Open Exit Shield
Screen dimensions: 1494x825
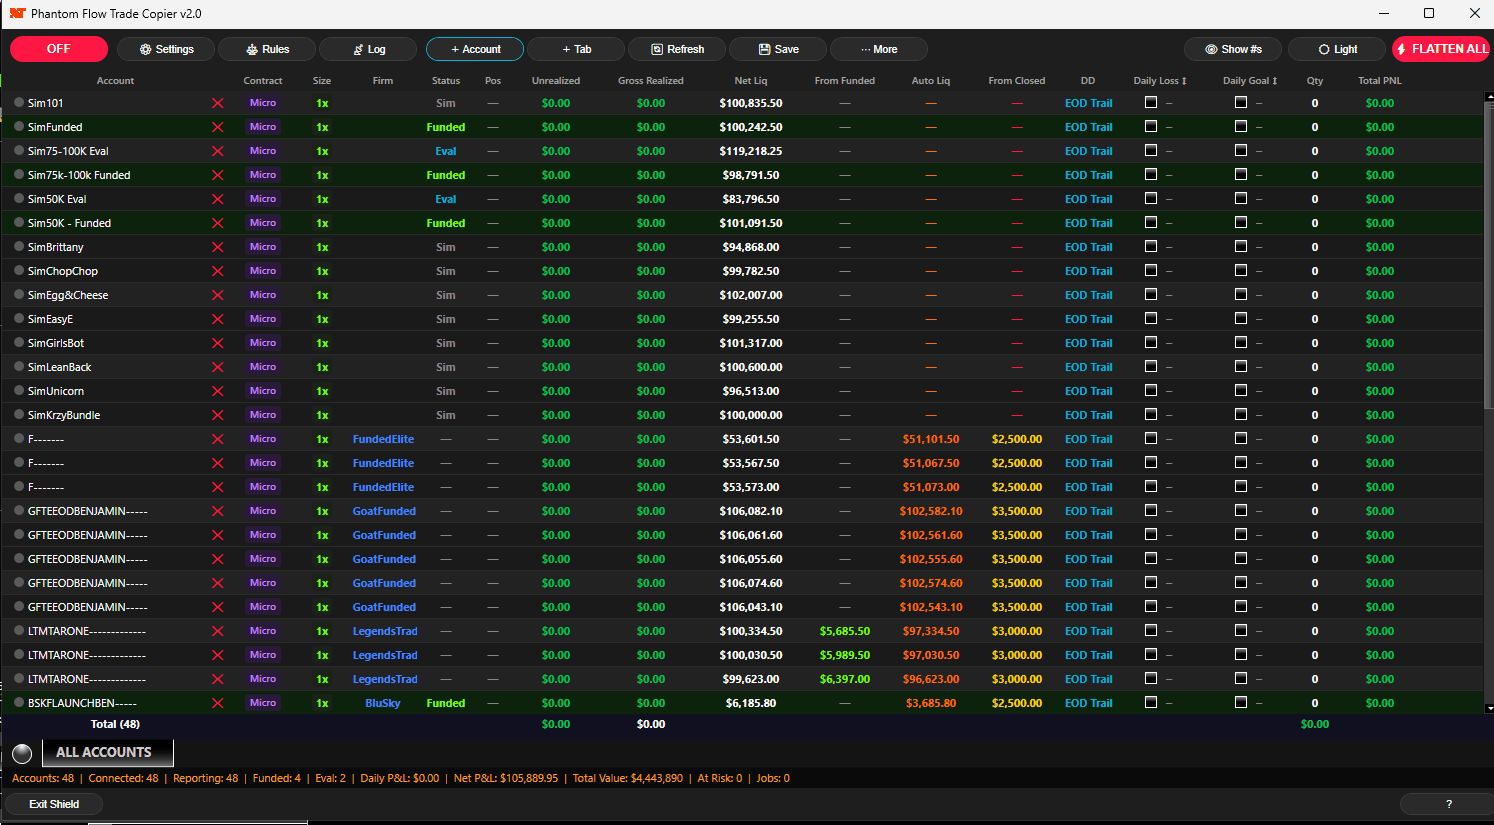[x=54, y=804]
